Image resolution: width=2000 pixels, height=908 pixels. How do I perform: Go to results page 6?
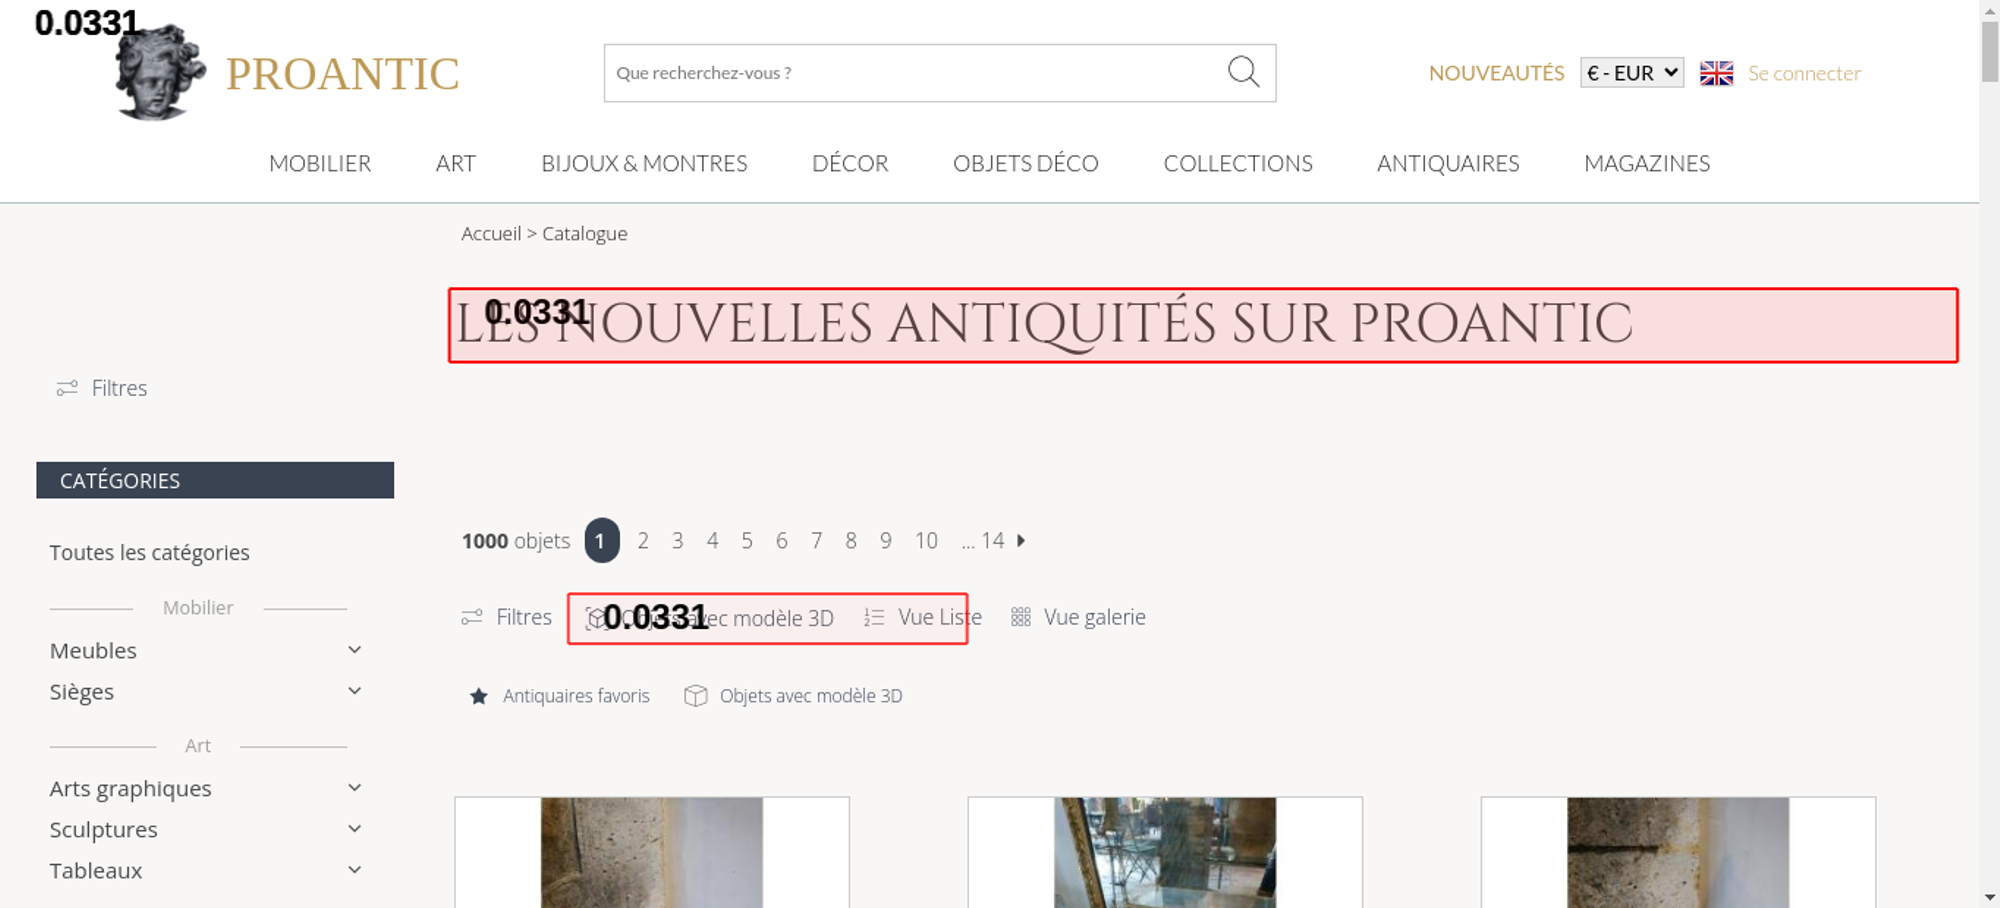(782, 541)
